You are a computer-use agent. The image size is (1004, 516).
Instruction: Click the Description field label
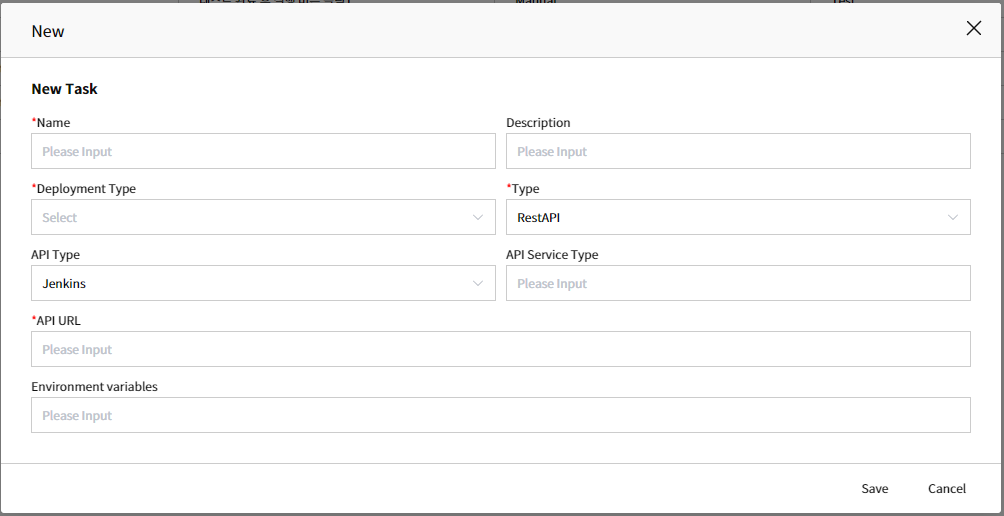tap(538, 123)
